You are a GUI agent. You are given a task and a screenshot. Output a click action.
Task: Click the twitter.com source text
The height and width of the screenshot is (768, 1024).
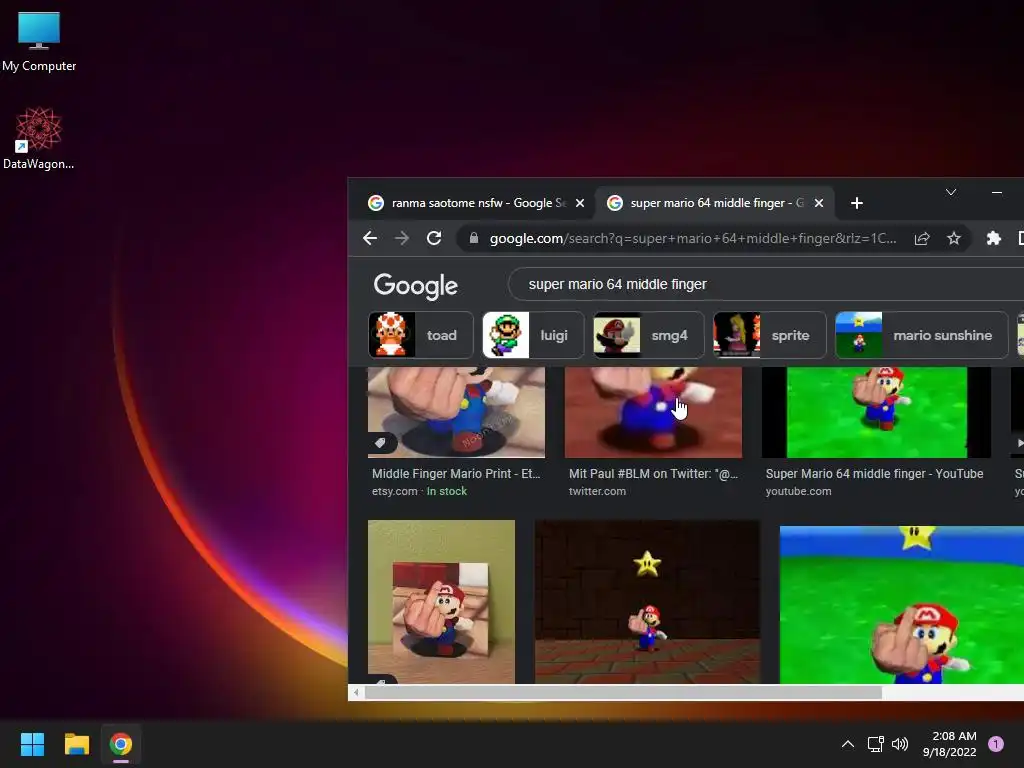(x=597, y=491)
